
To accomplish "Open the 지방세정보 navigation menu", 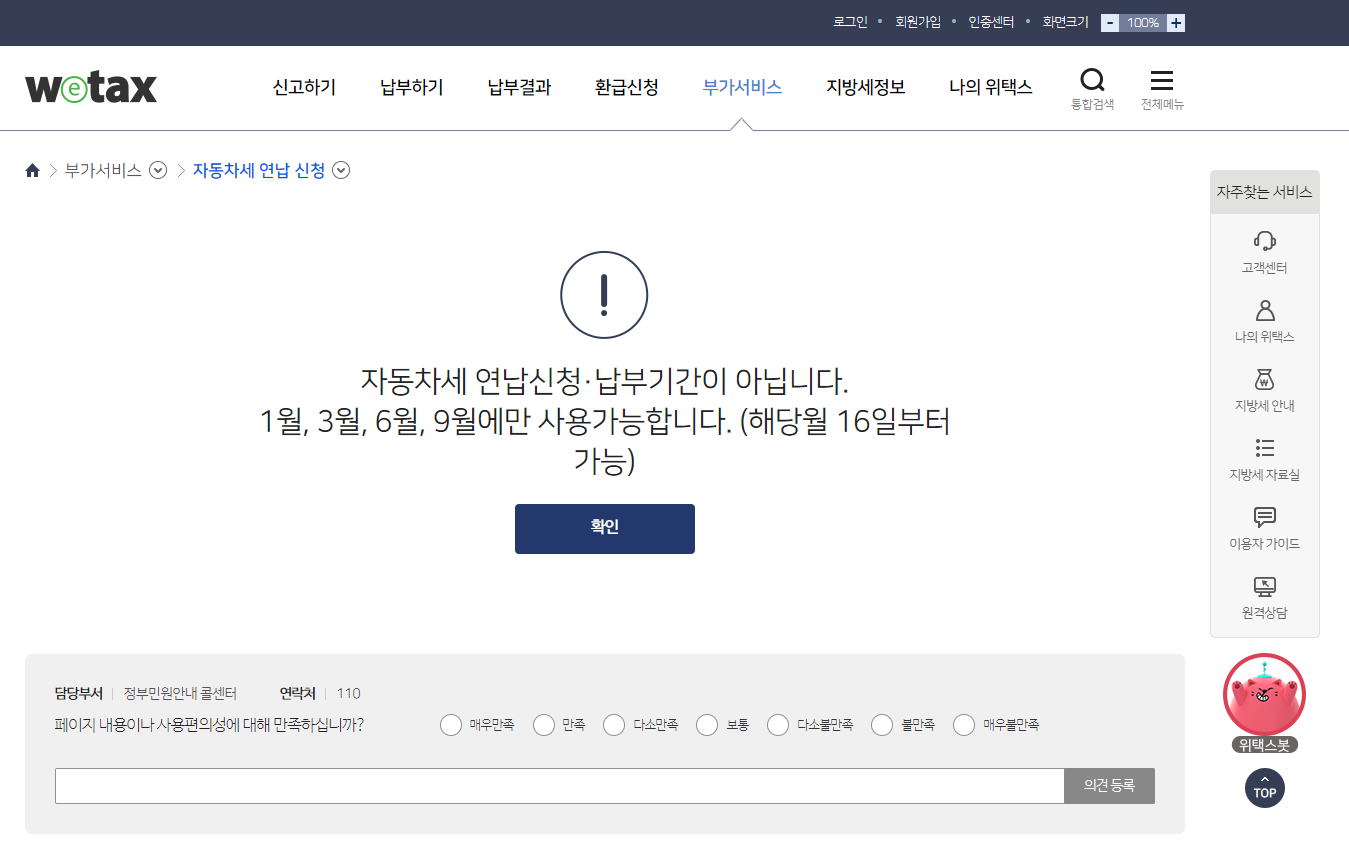I will pyautogui.click(x=866, y=87).
